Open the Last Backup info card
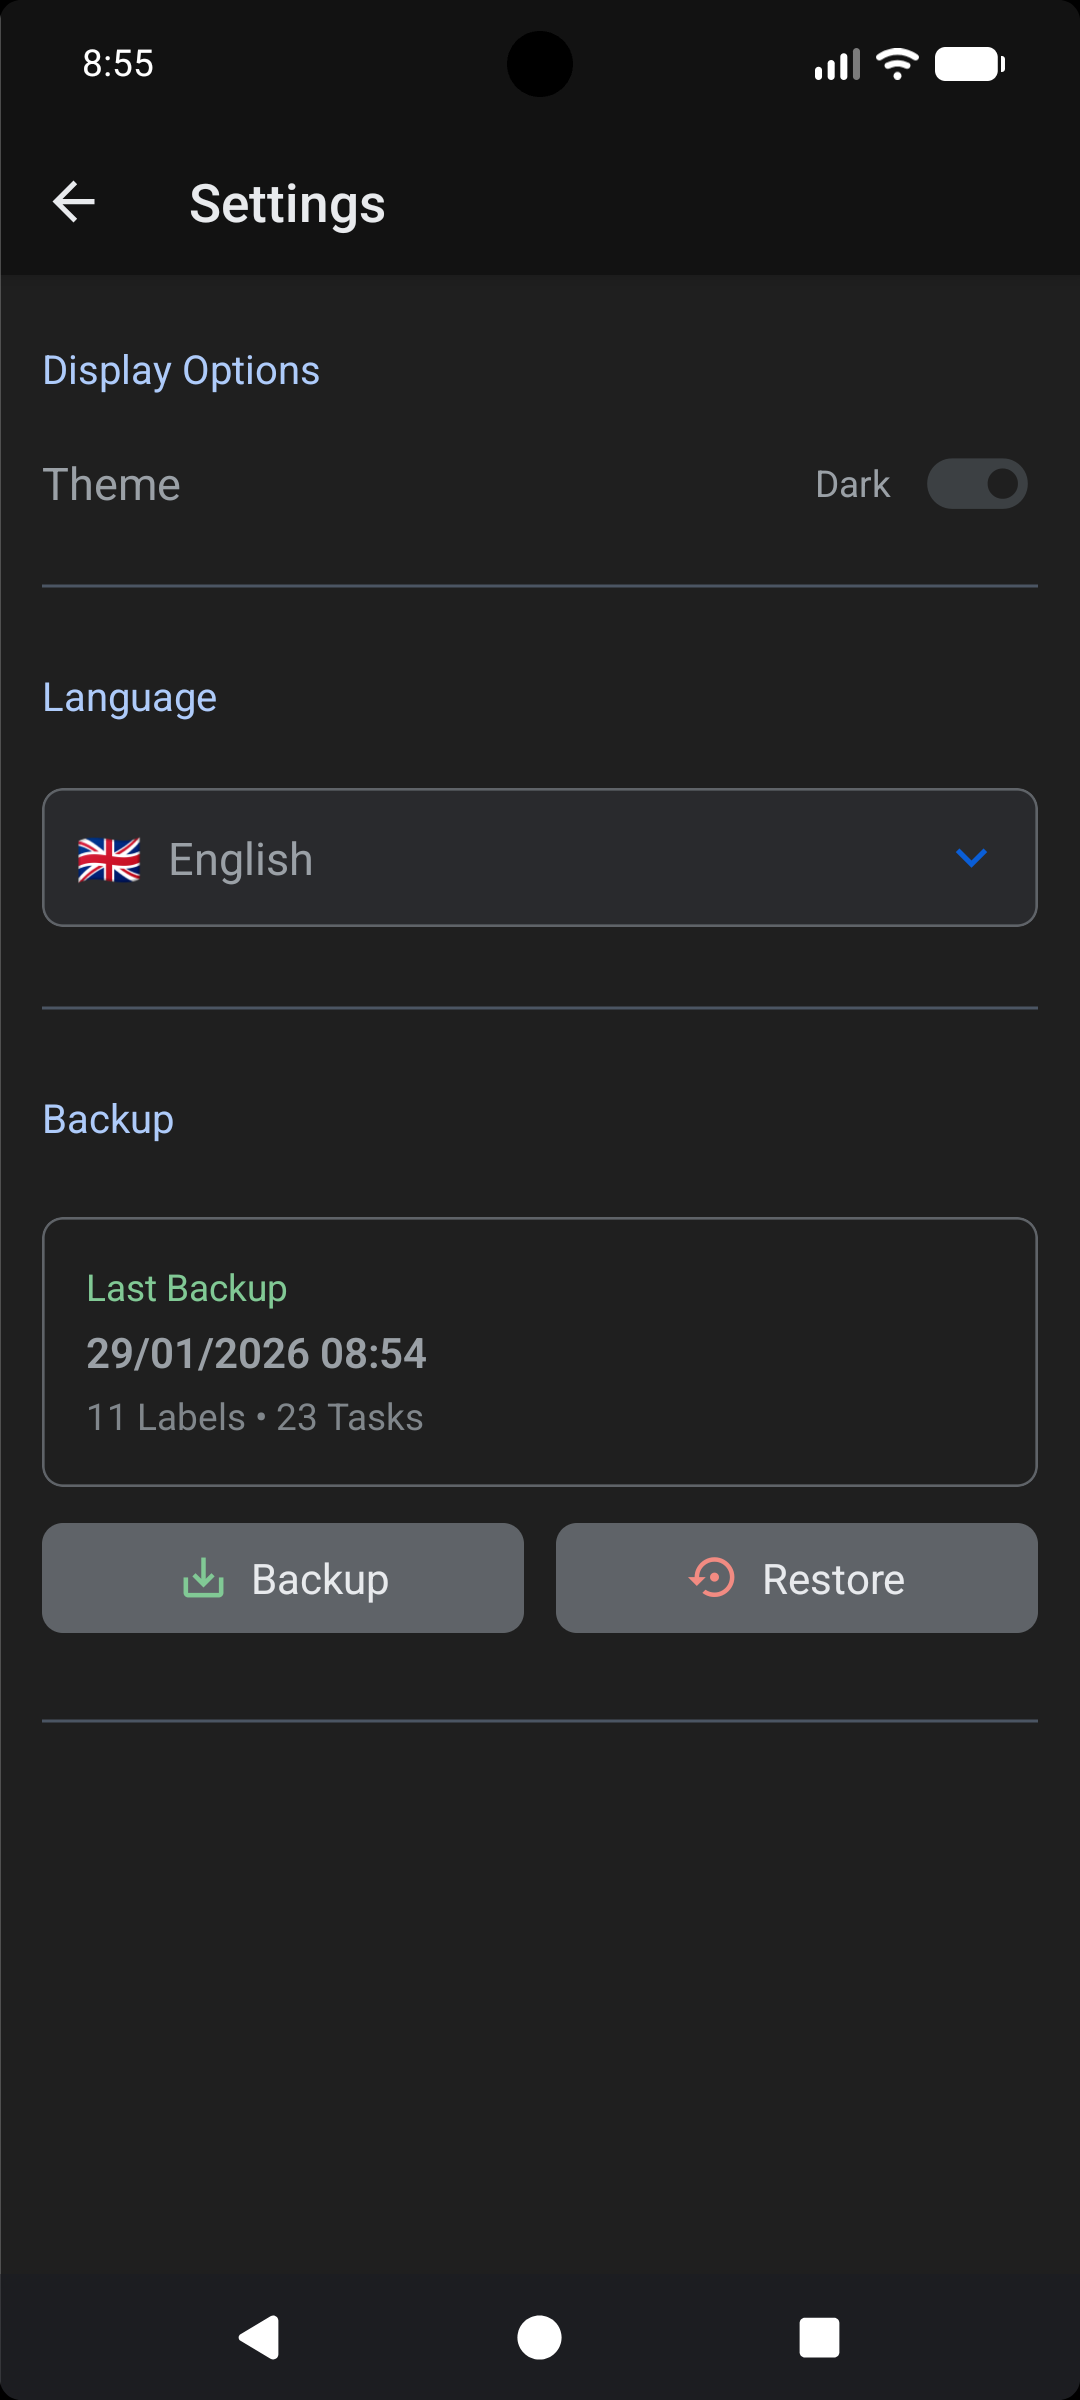 pos(540,1352)
